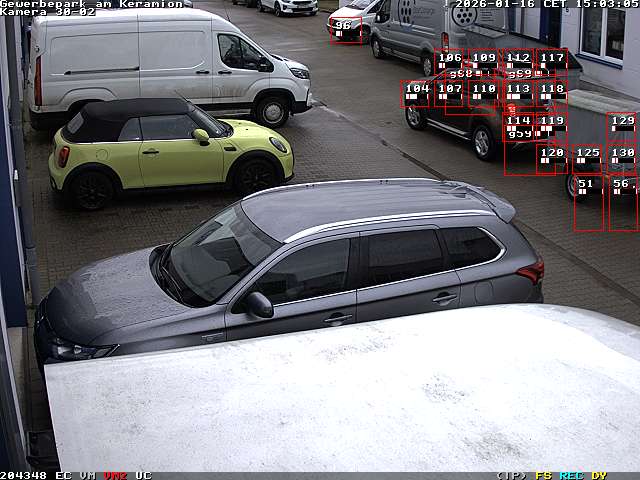Image resolution: width=640 pixels, height=480 pixels.
Task: Click the Gewerbepark am Keramion camera title
Action: 92,4
